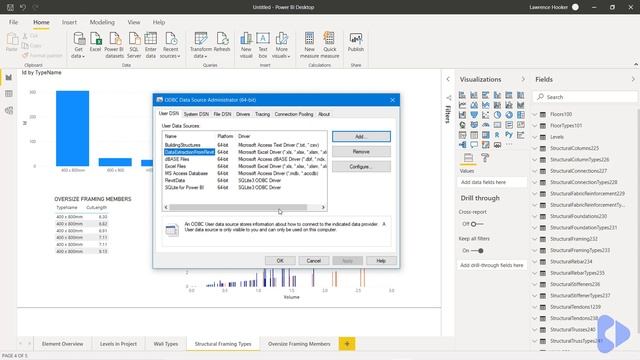Insert a New visual
The image size is (640, 360).
point(246,45)
